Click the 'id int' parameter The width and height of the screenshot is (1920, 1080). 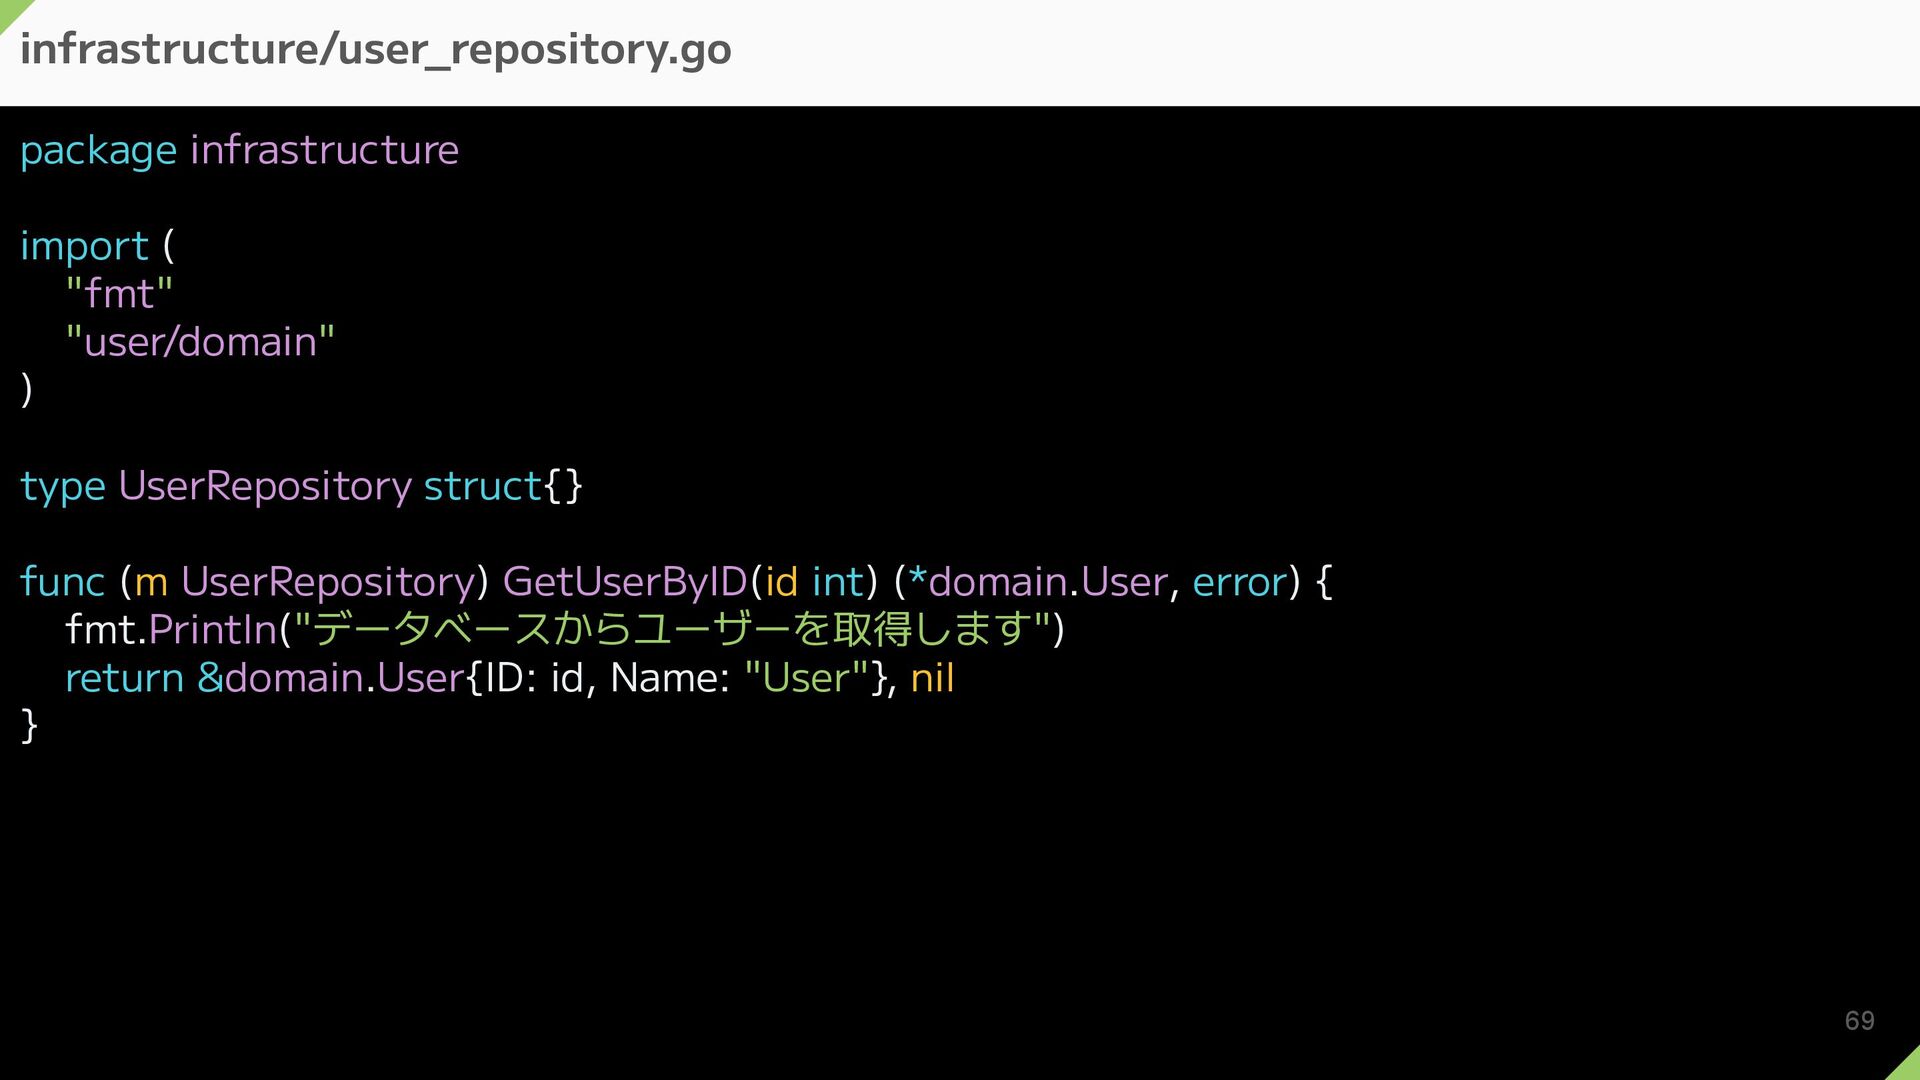click(814, 582)
